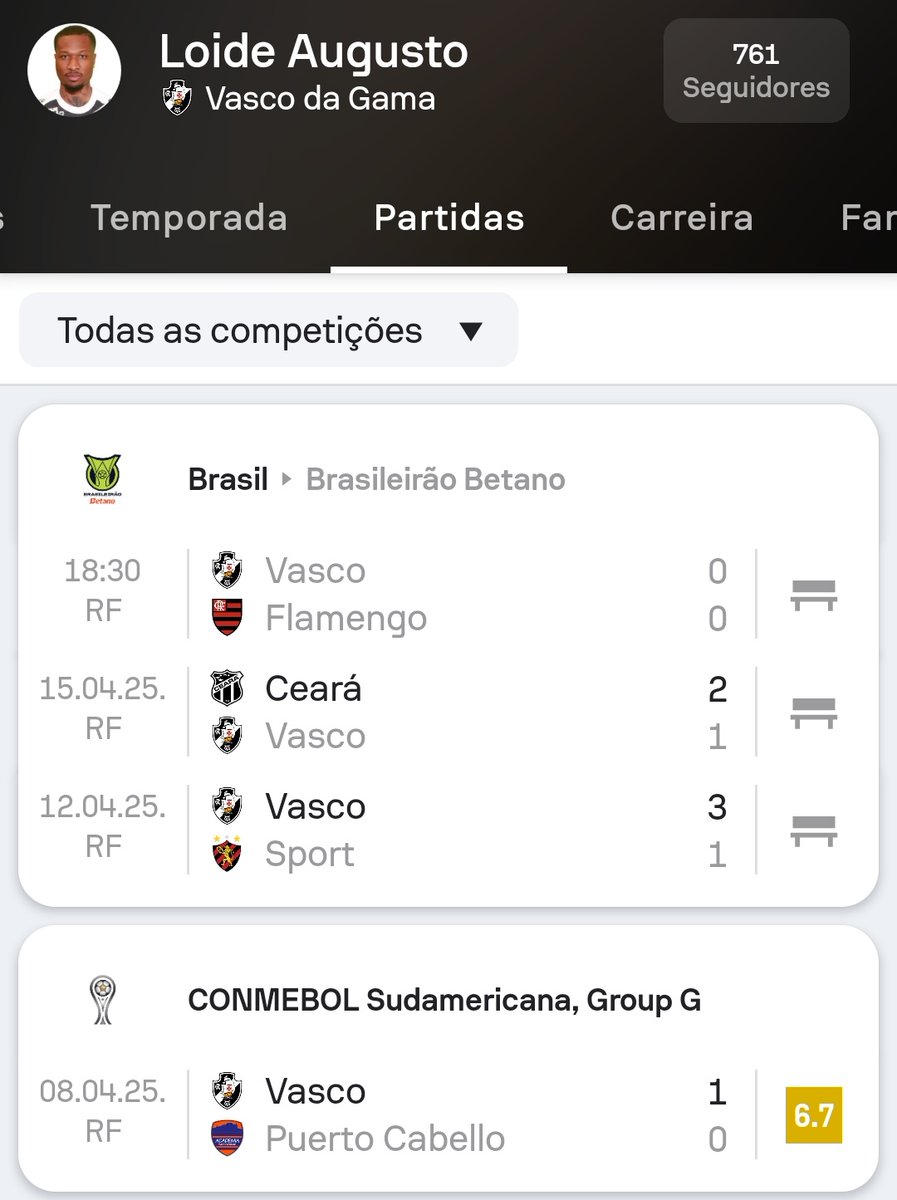Click the Vasco da Gama crest in header

[x=177, y=98]
